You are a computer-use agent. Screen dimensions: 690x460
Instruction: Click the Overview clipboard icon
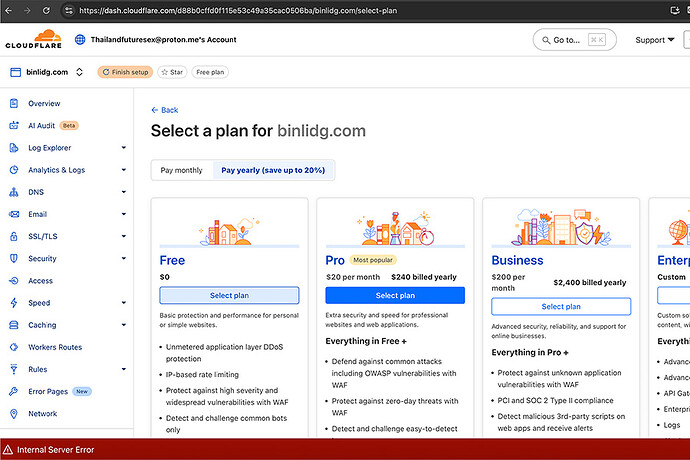(14, 103)
